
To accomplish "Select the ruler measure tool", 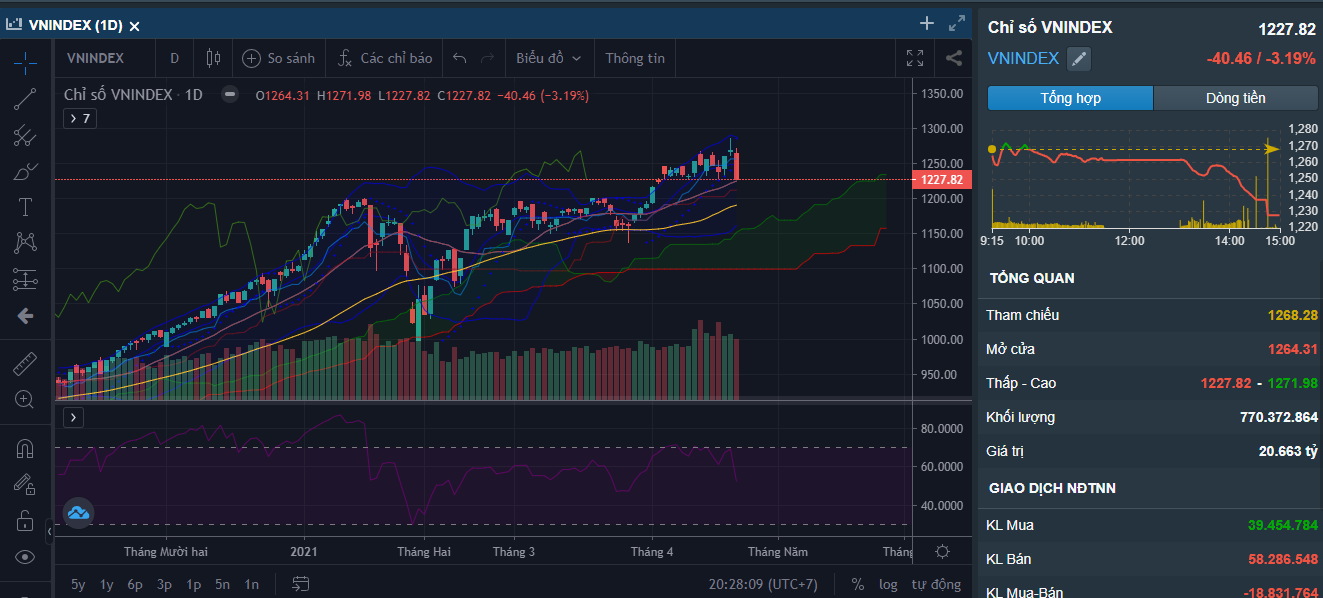I will (x=25, y=363).
